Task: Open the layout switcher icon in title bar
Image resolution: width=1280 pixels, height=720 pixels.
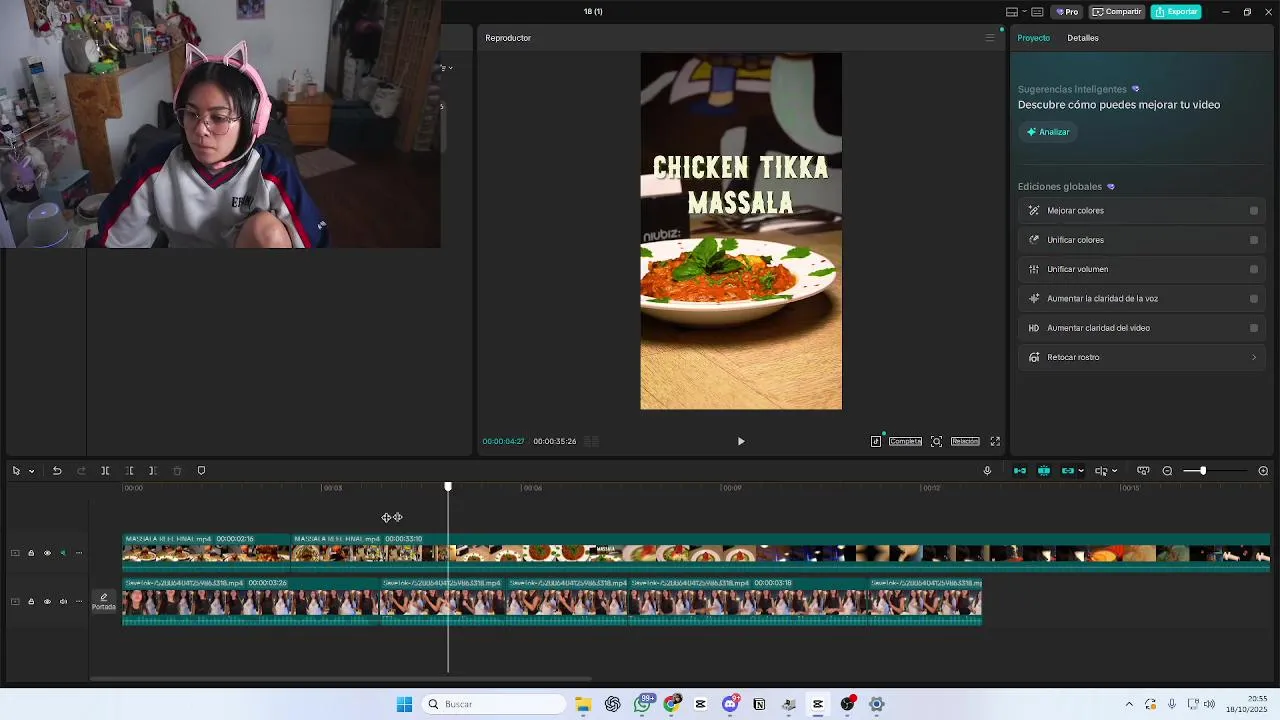Action: [1012, 12]
